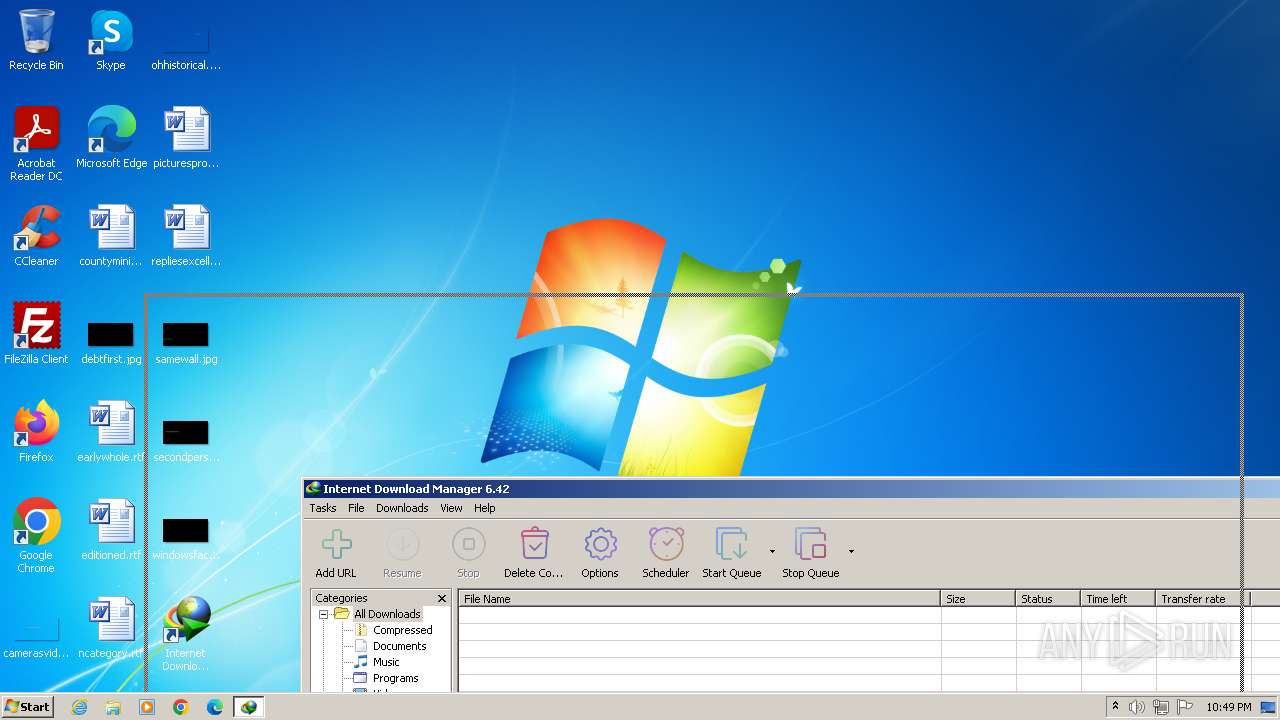Open the volume speaker tray icon

point(1137,707)
